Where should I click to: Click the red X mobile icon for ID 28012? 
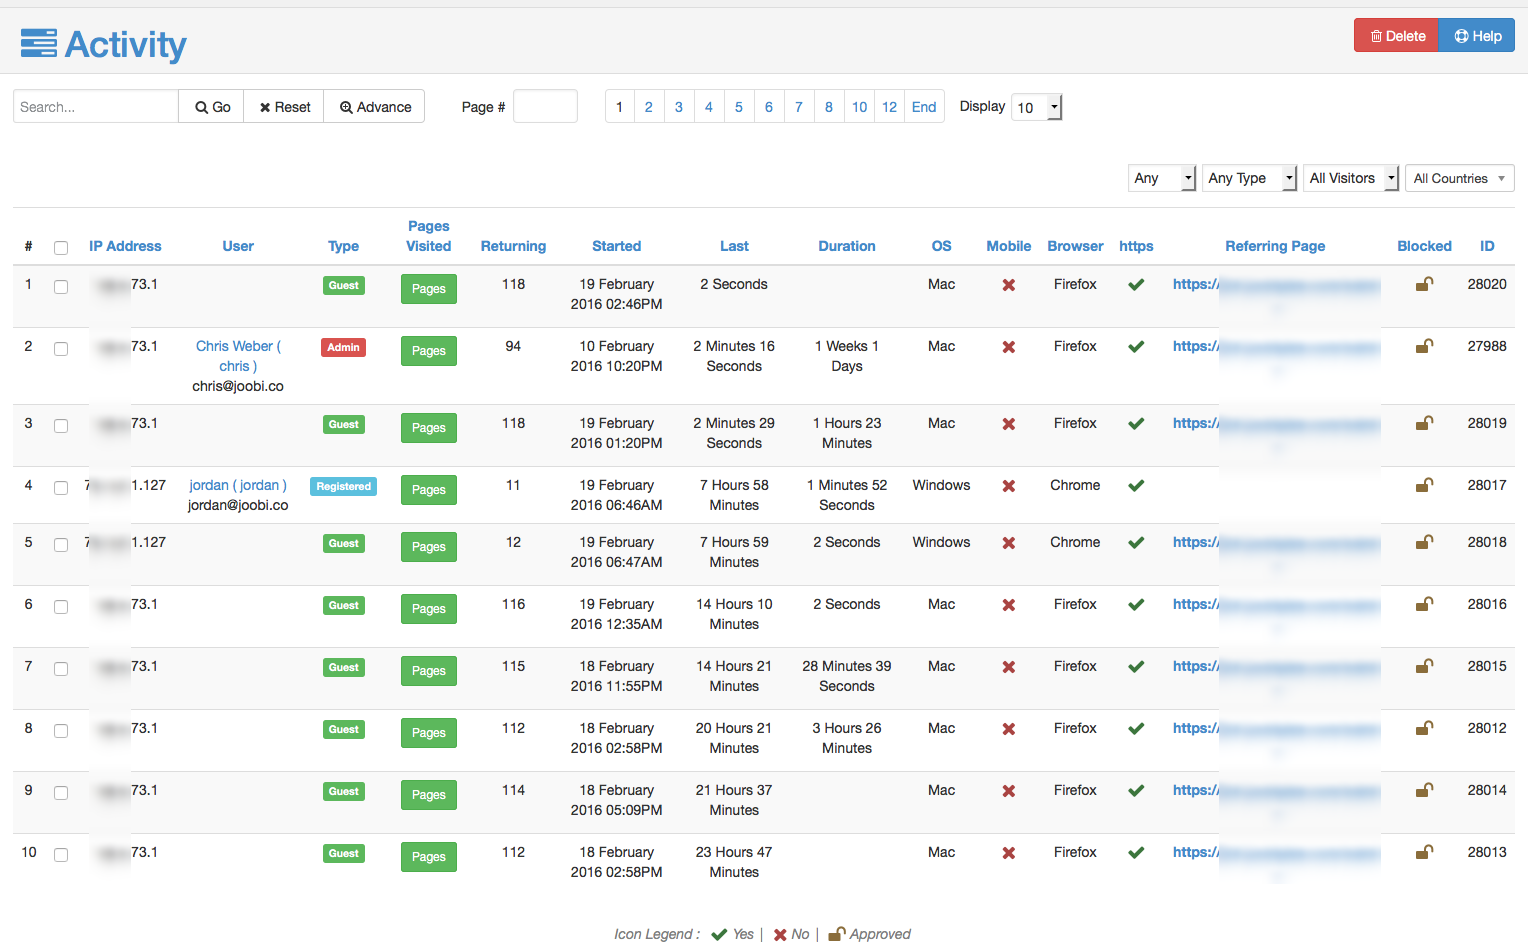1009,729
